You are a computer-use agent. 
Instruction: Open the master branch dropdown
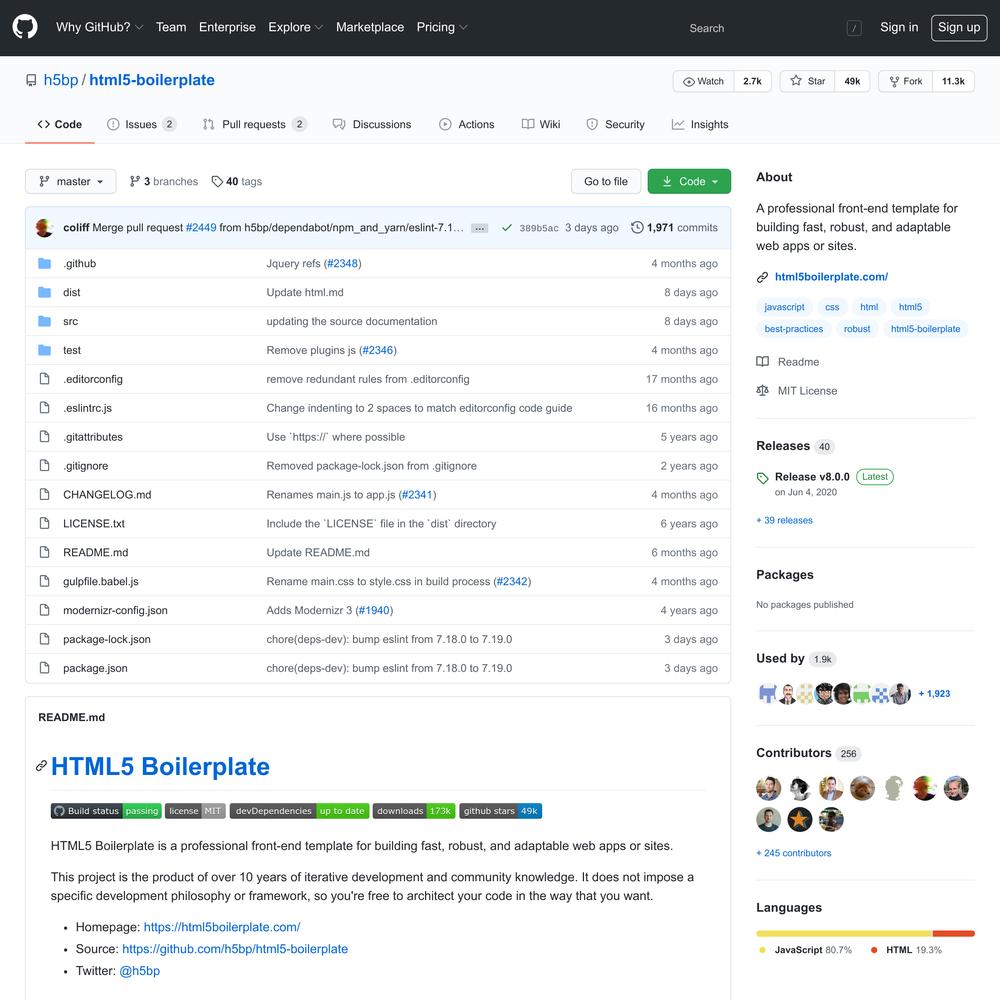(x=71, y=181)
